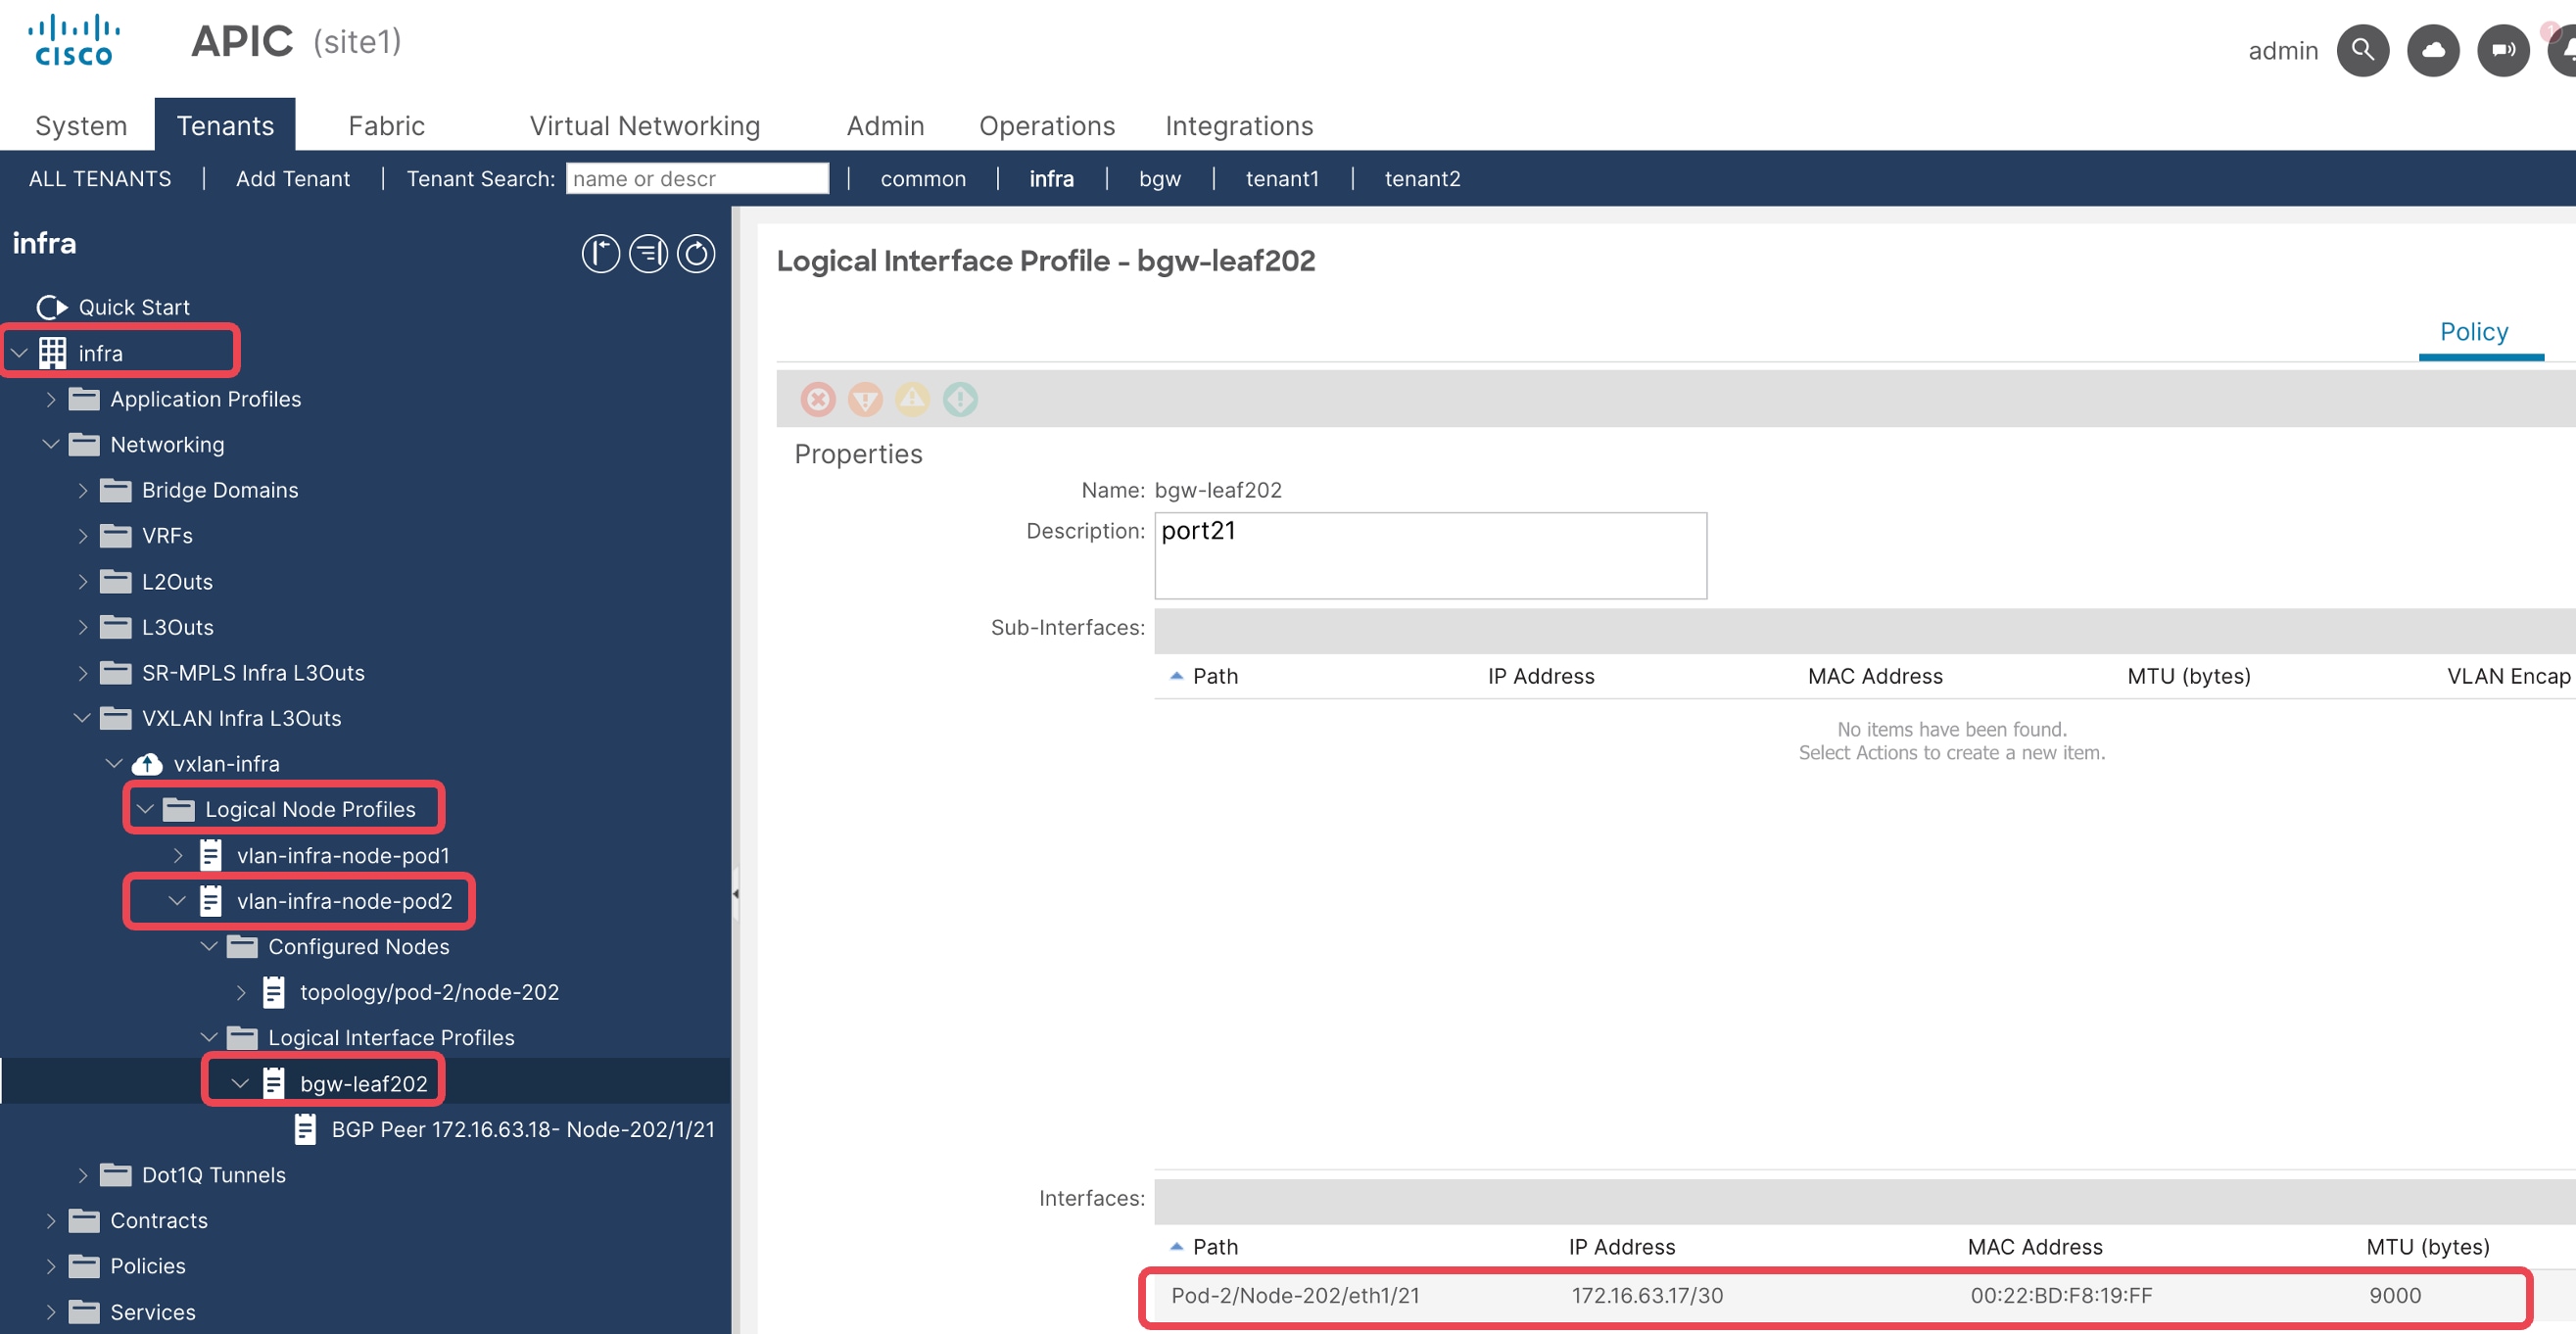Image resolution: width=2576 pixels, height=1334 pixels.
Task: Click the minor faults yellow icon
Action: (912, 399)
